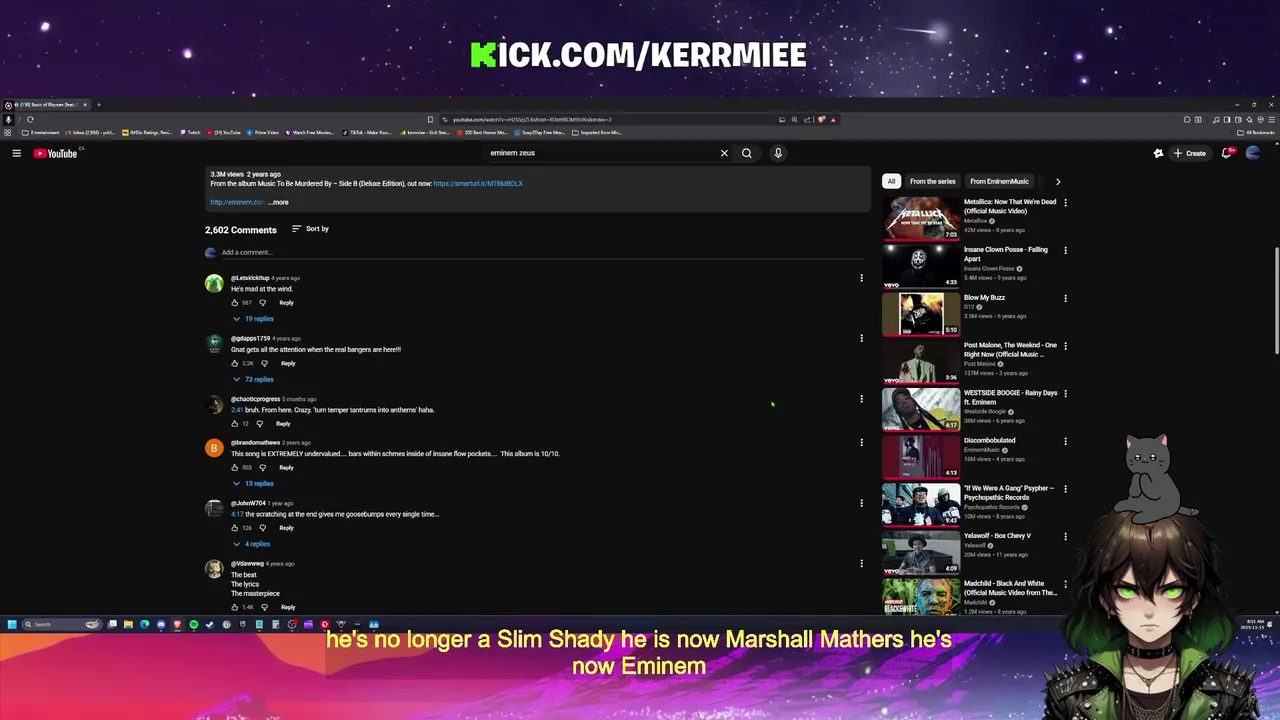Open @gdapps1759 channel name
Viewport: 1280px width, 720px height.
[250, 339]
